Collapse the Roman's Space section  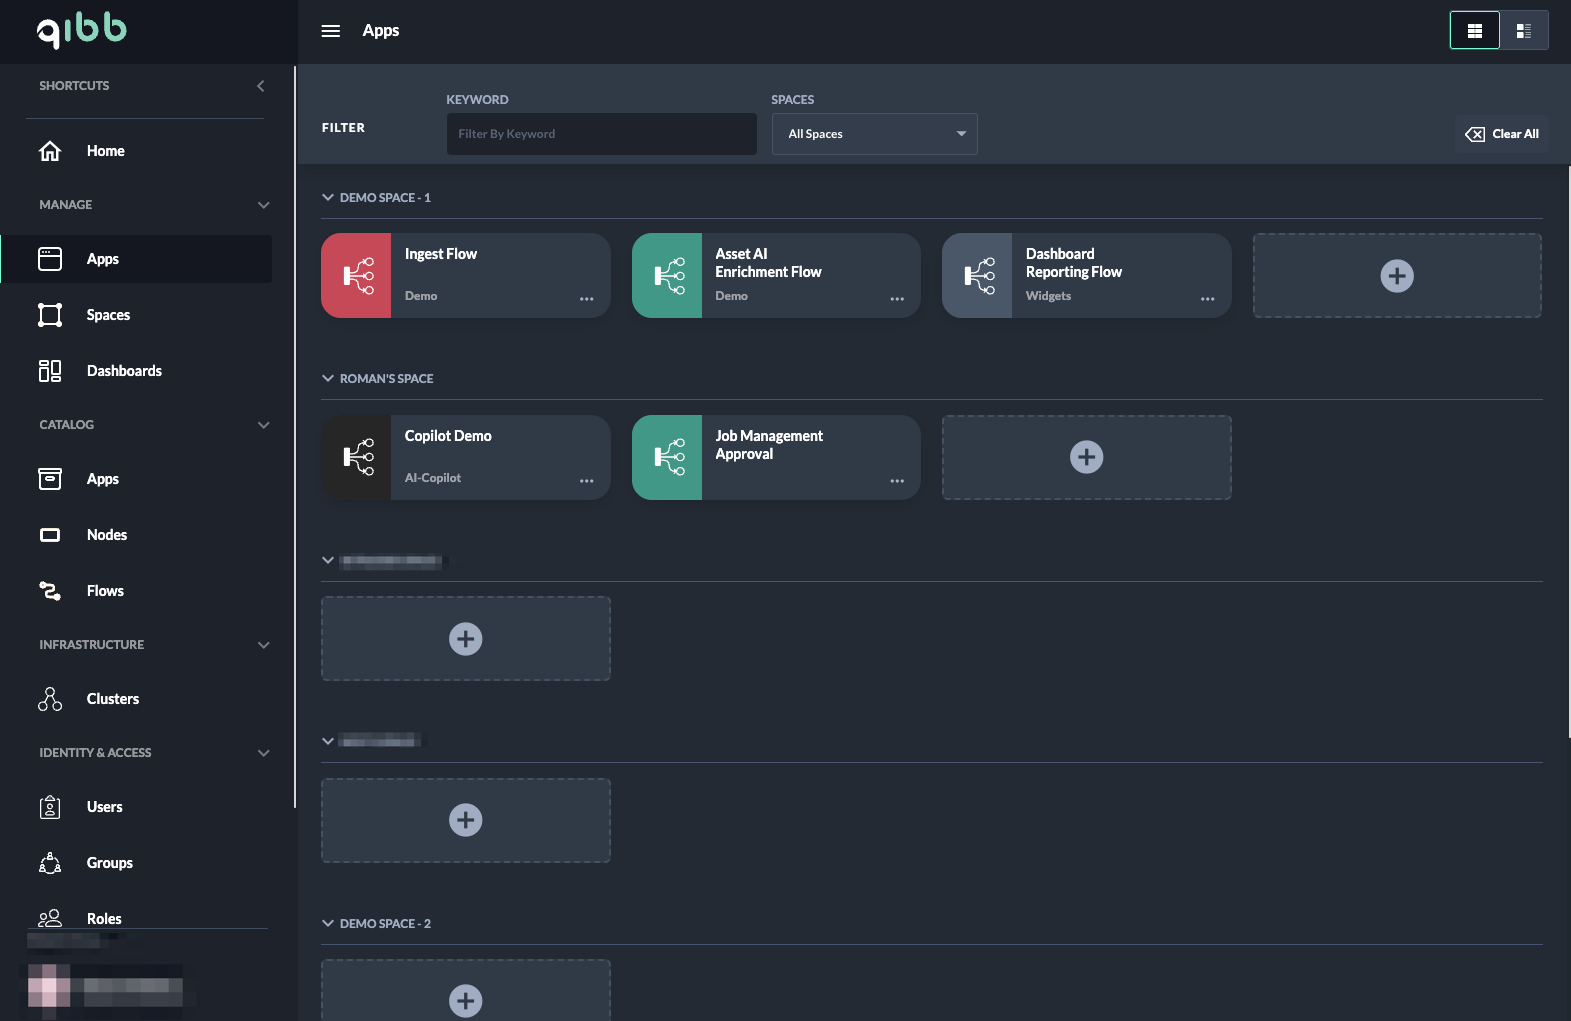[x=328, y=379]
